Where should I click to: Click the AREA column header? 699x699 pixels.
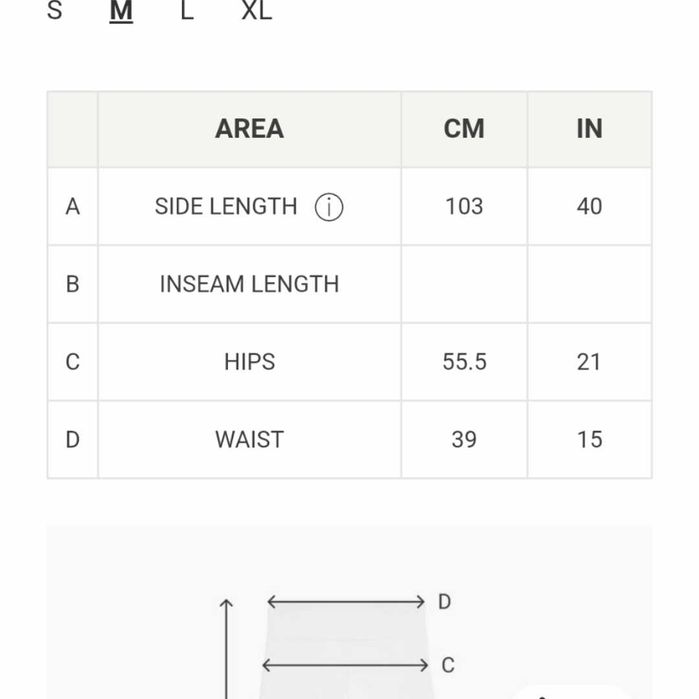[x=249, y=129]
